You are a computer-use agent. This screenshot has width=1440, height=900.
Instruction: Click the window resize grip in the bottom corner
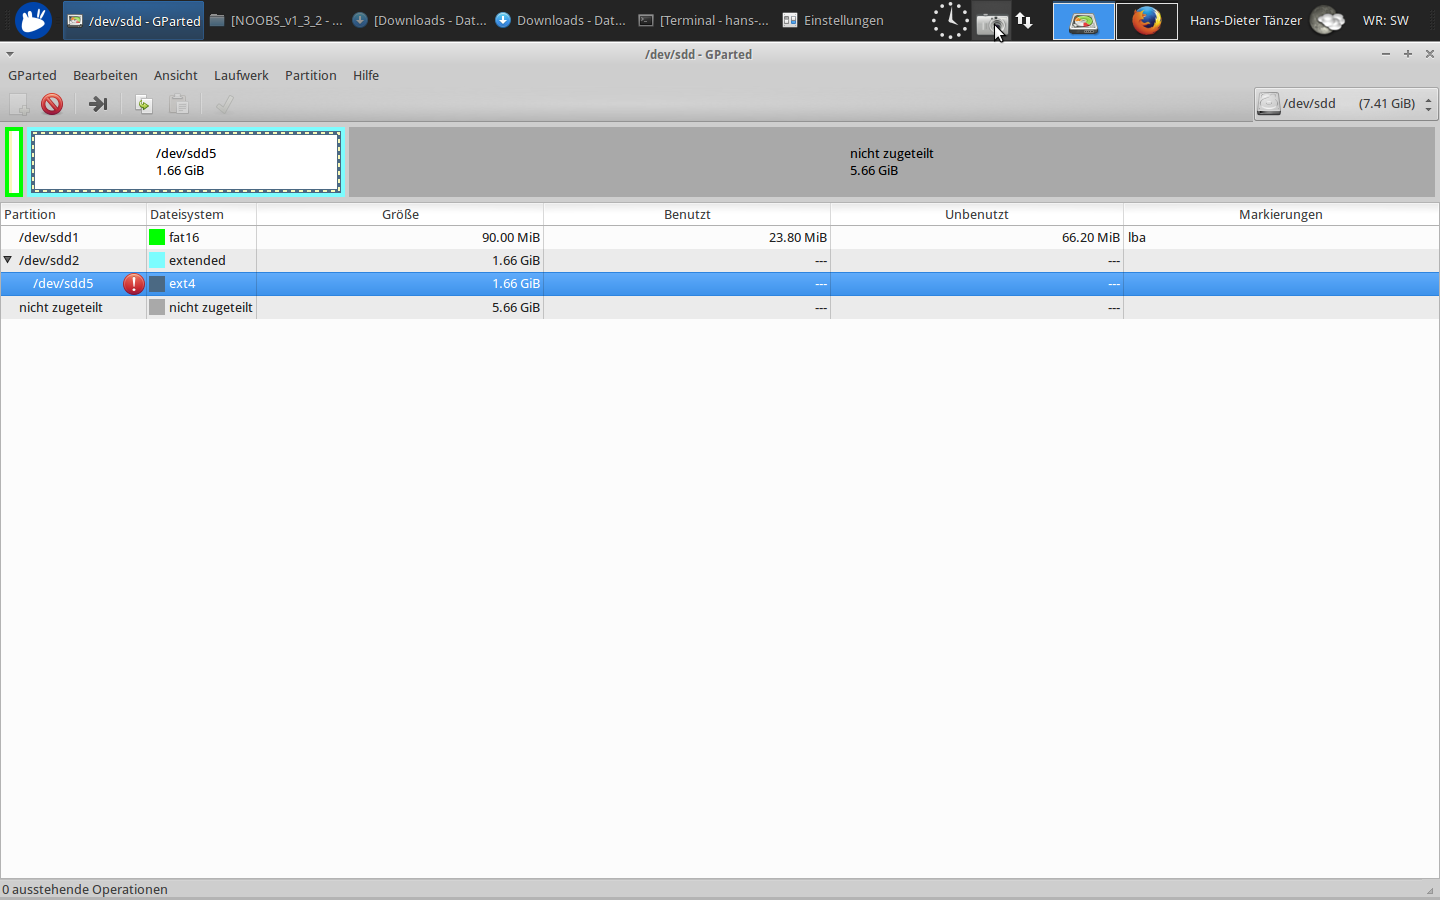(x=1430, y=890)
